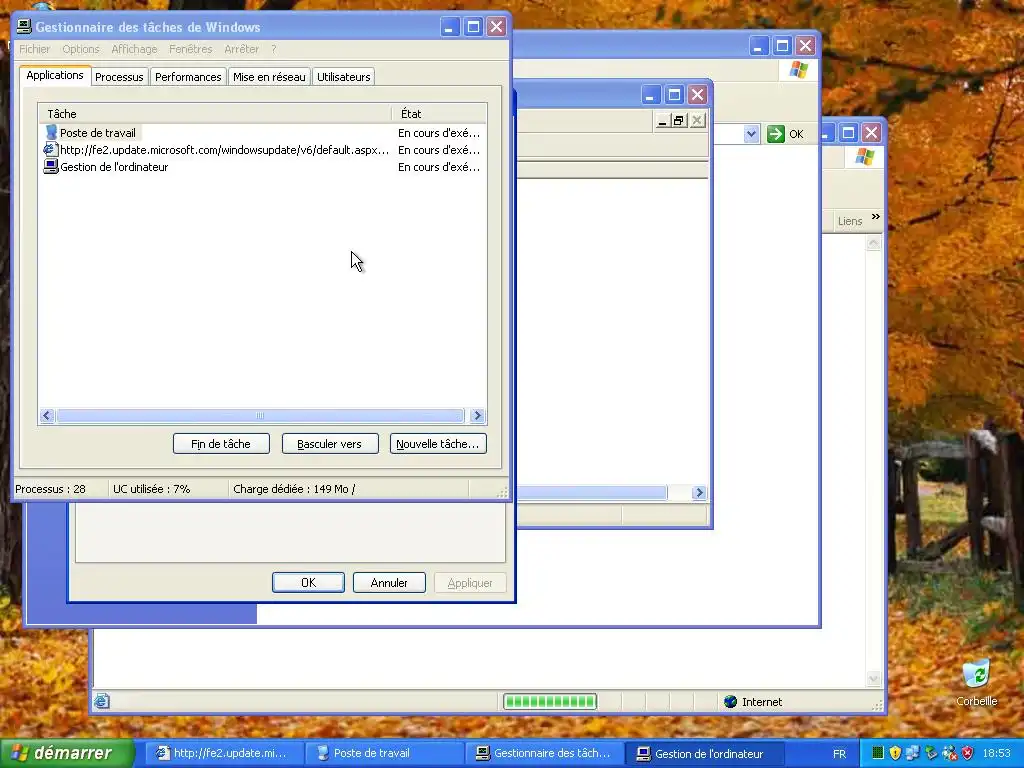Click the Basculer vers button
The height and width of the screenshot is (768, 1024).
pos(330,443)
